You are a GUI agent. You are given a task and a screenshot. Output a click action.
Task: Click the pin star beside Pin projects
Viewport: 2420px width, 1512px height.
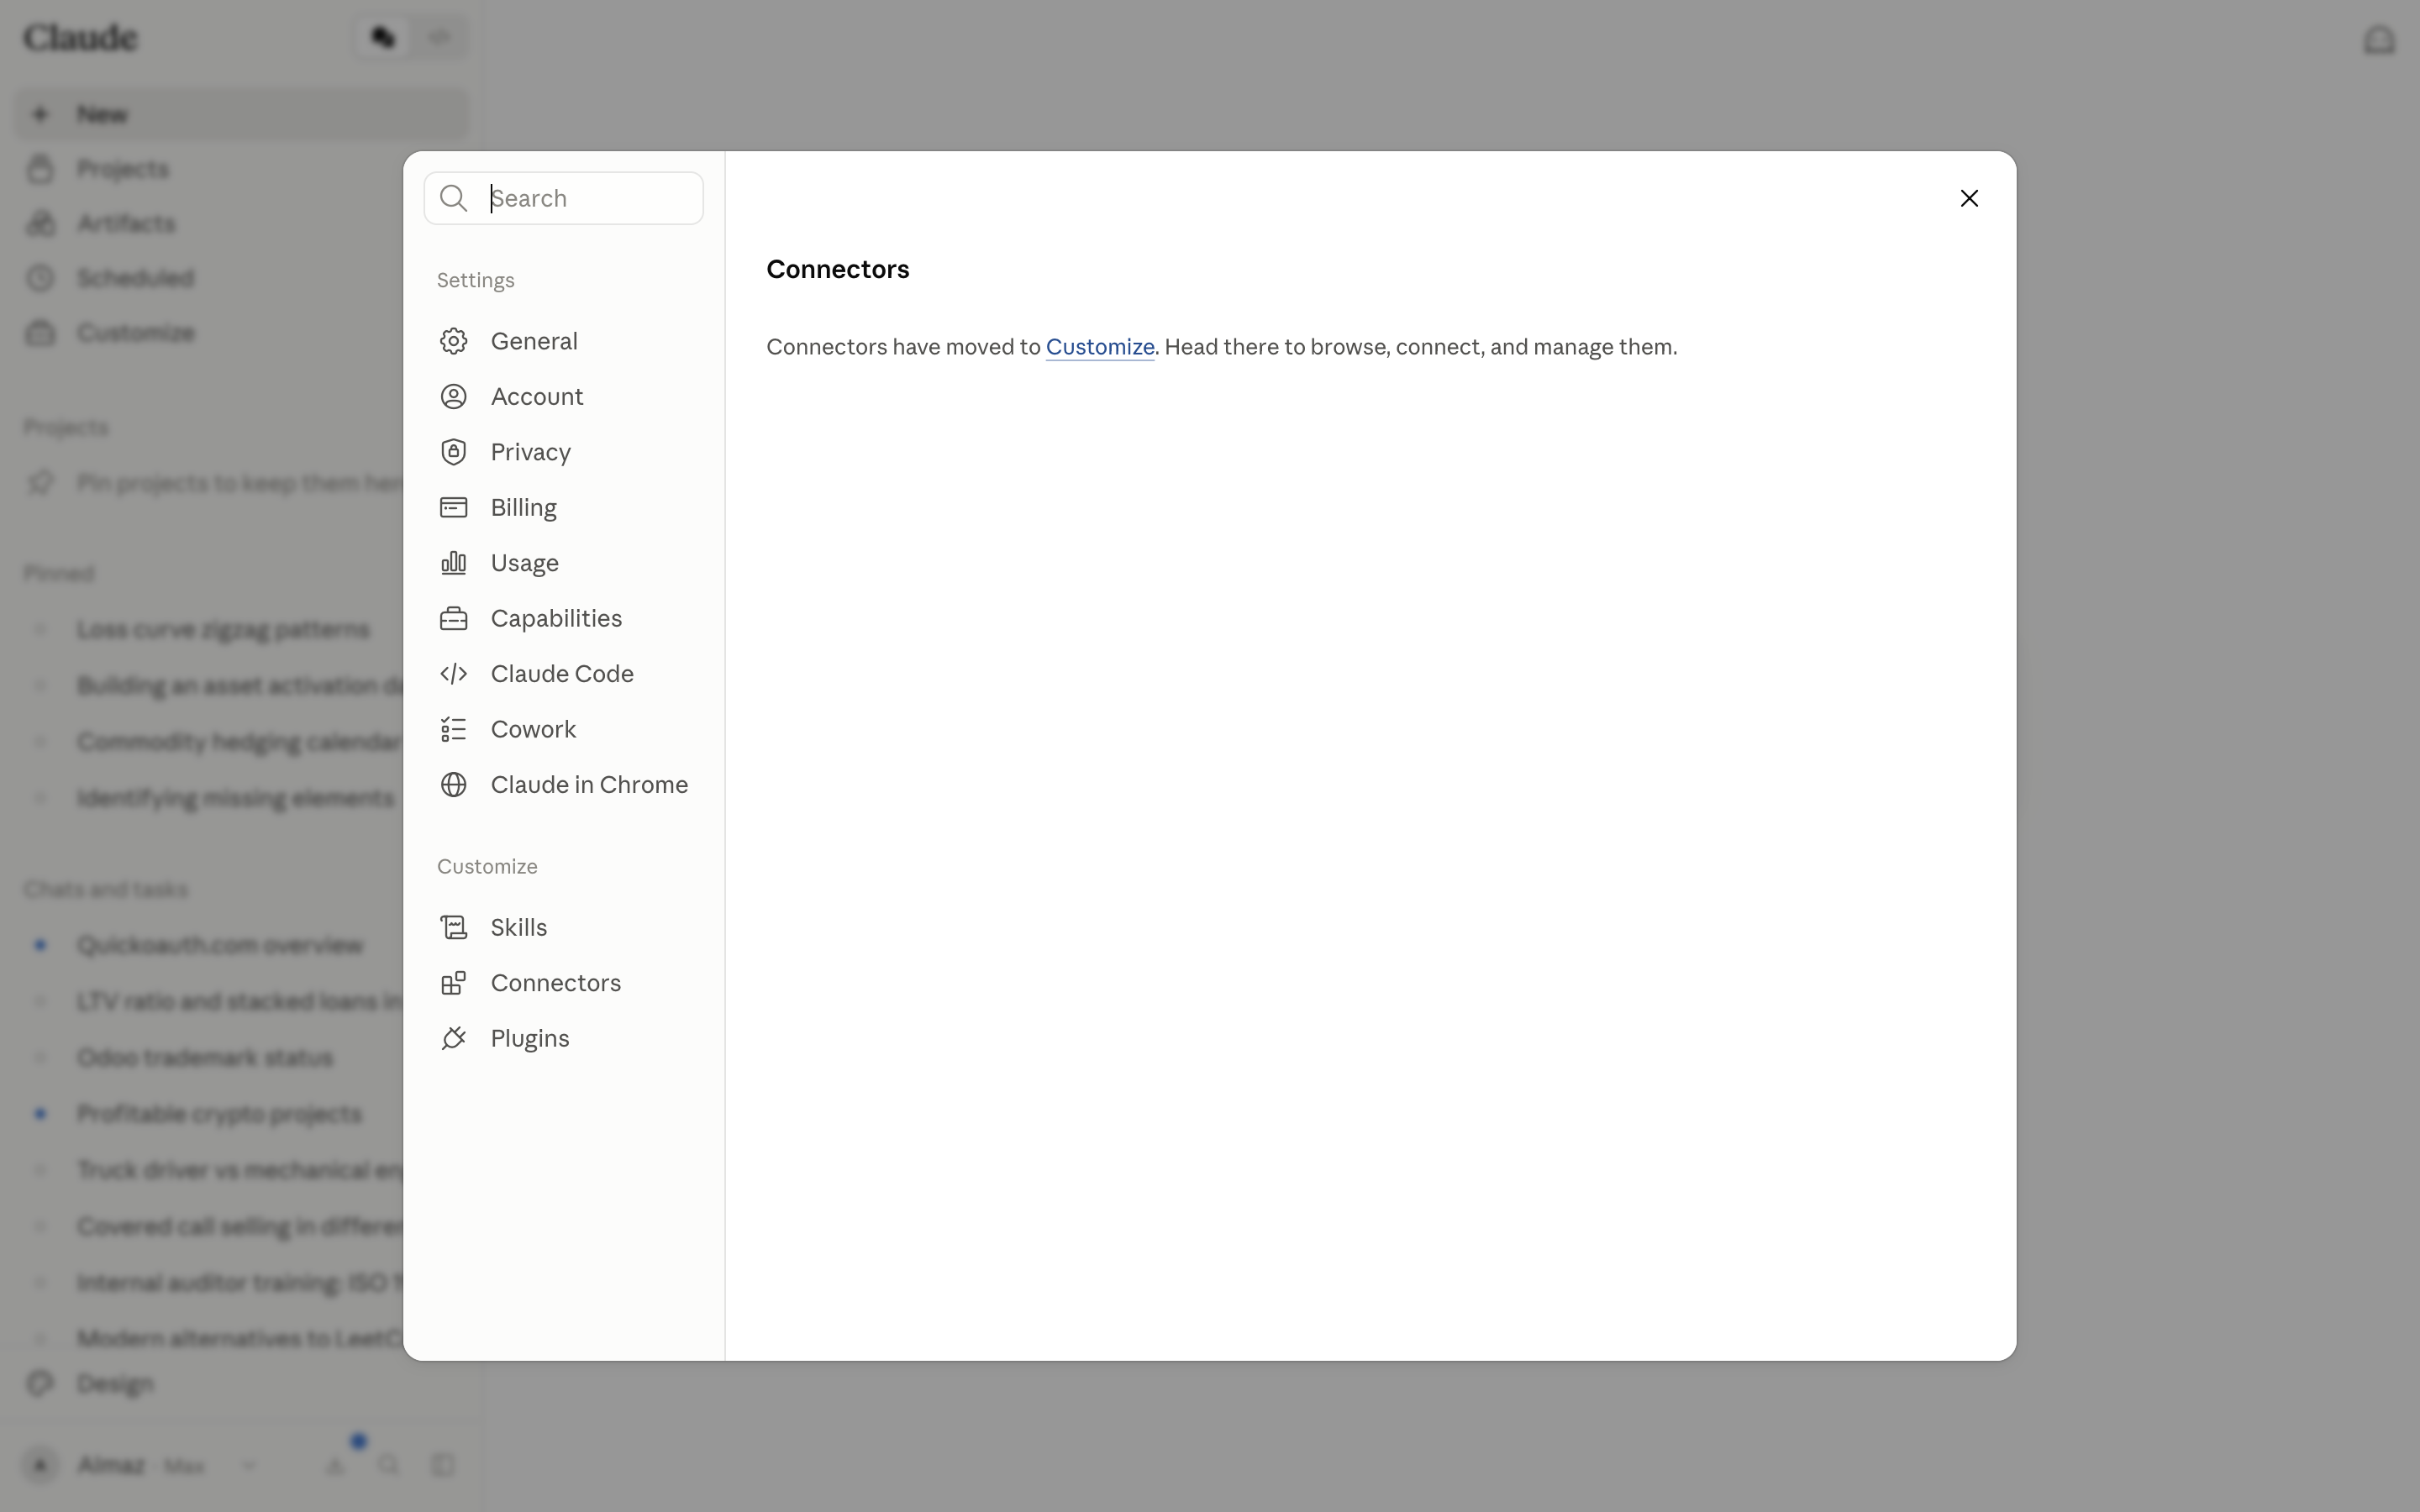point(40,483)
